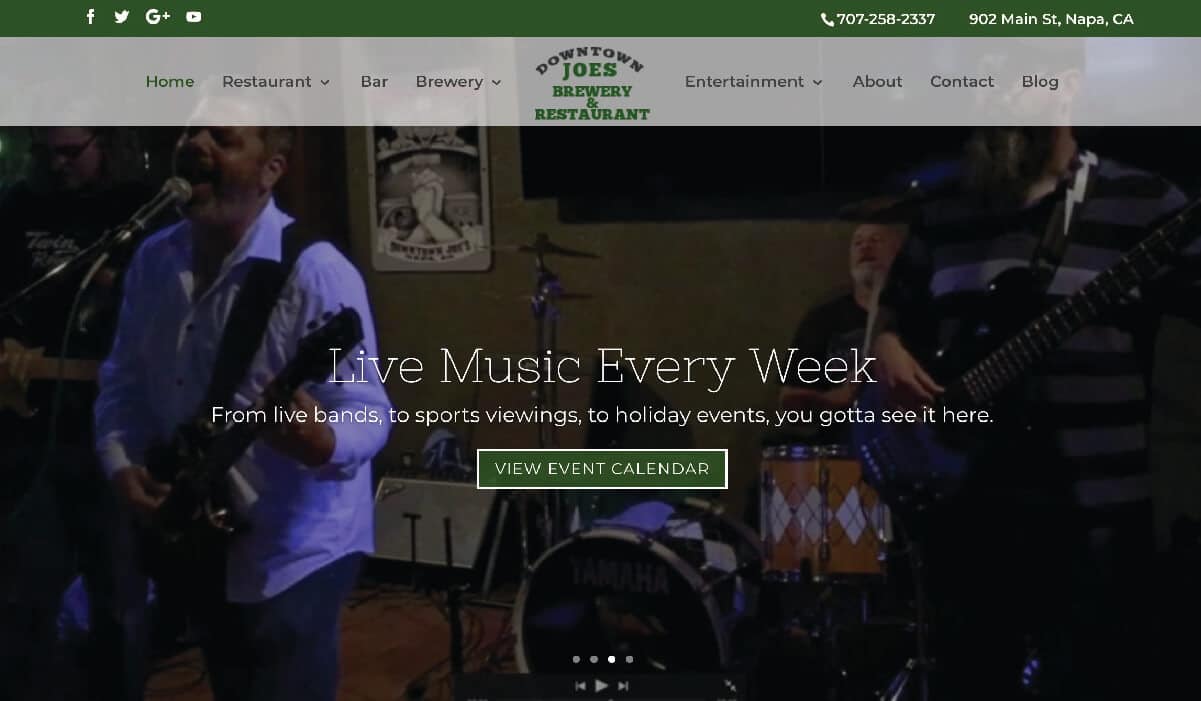Image resolution: width=1201 pixels, height=701 pixels.
Task: Go to the About page
Action: (878, 82)
